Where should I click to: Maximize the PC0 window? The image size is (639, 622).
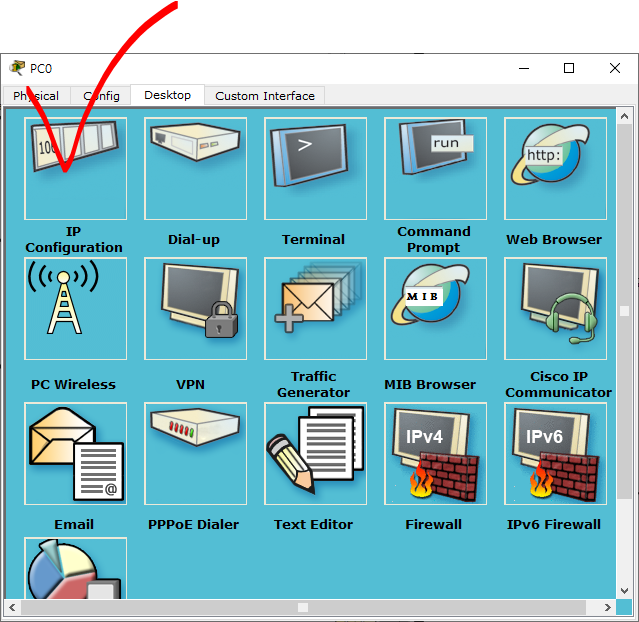(569, 68)
